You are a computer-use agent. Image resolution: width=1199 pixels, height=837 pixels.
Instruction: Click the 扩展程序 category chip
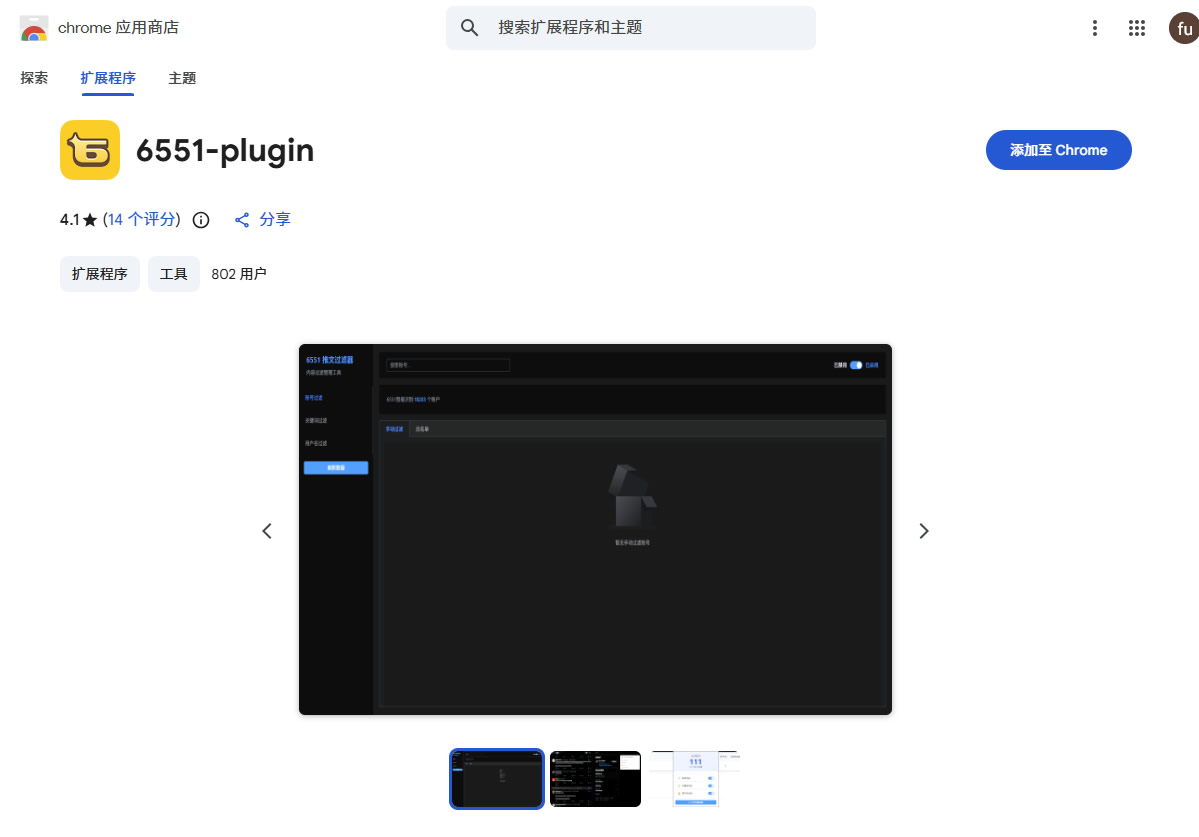tap(99, 274)
